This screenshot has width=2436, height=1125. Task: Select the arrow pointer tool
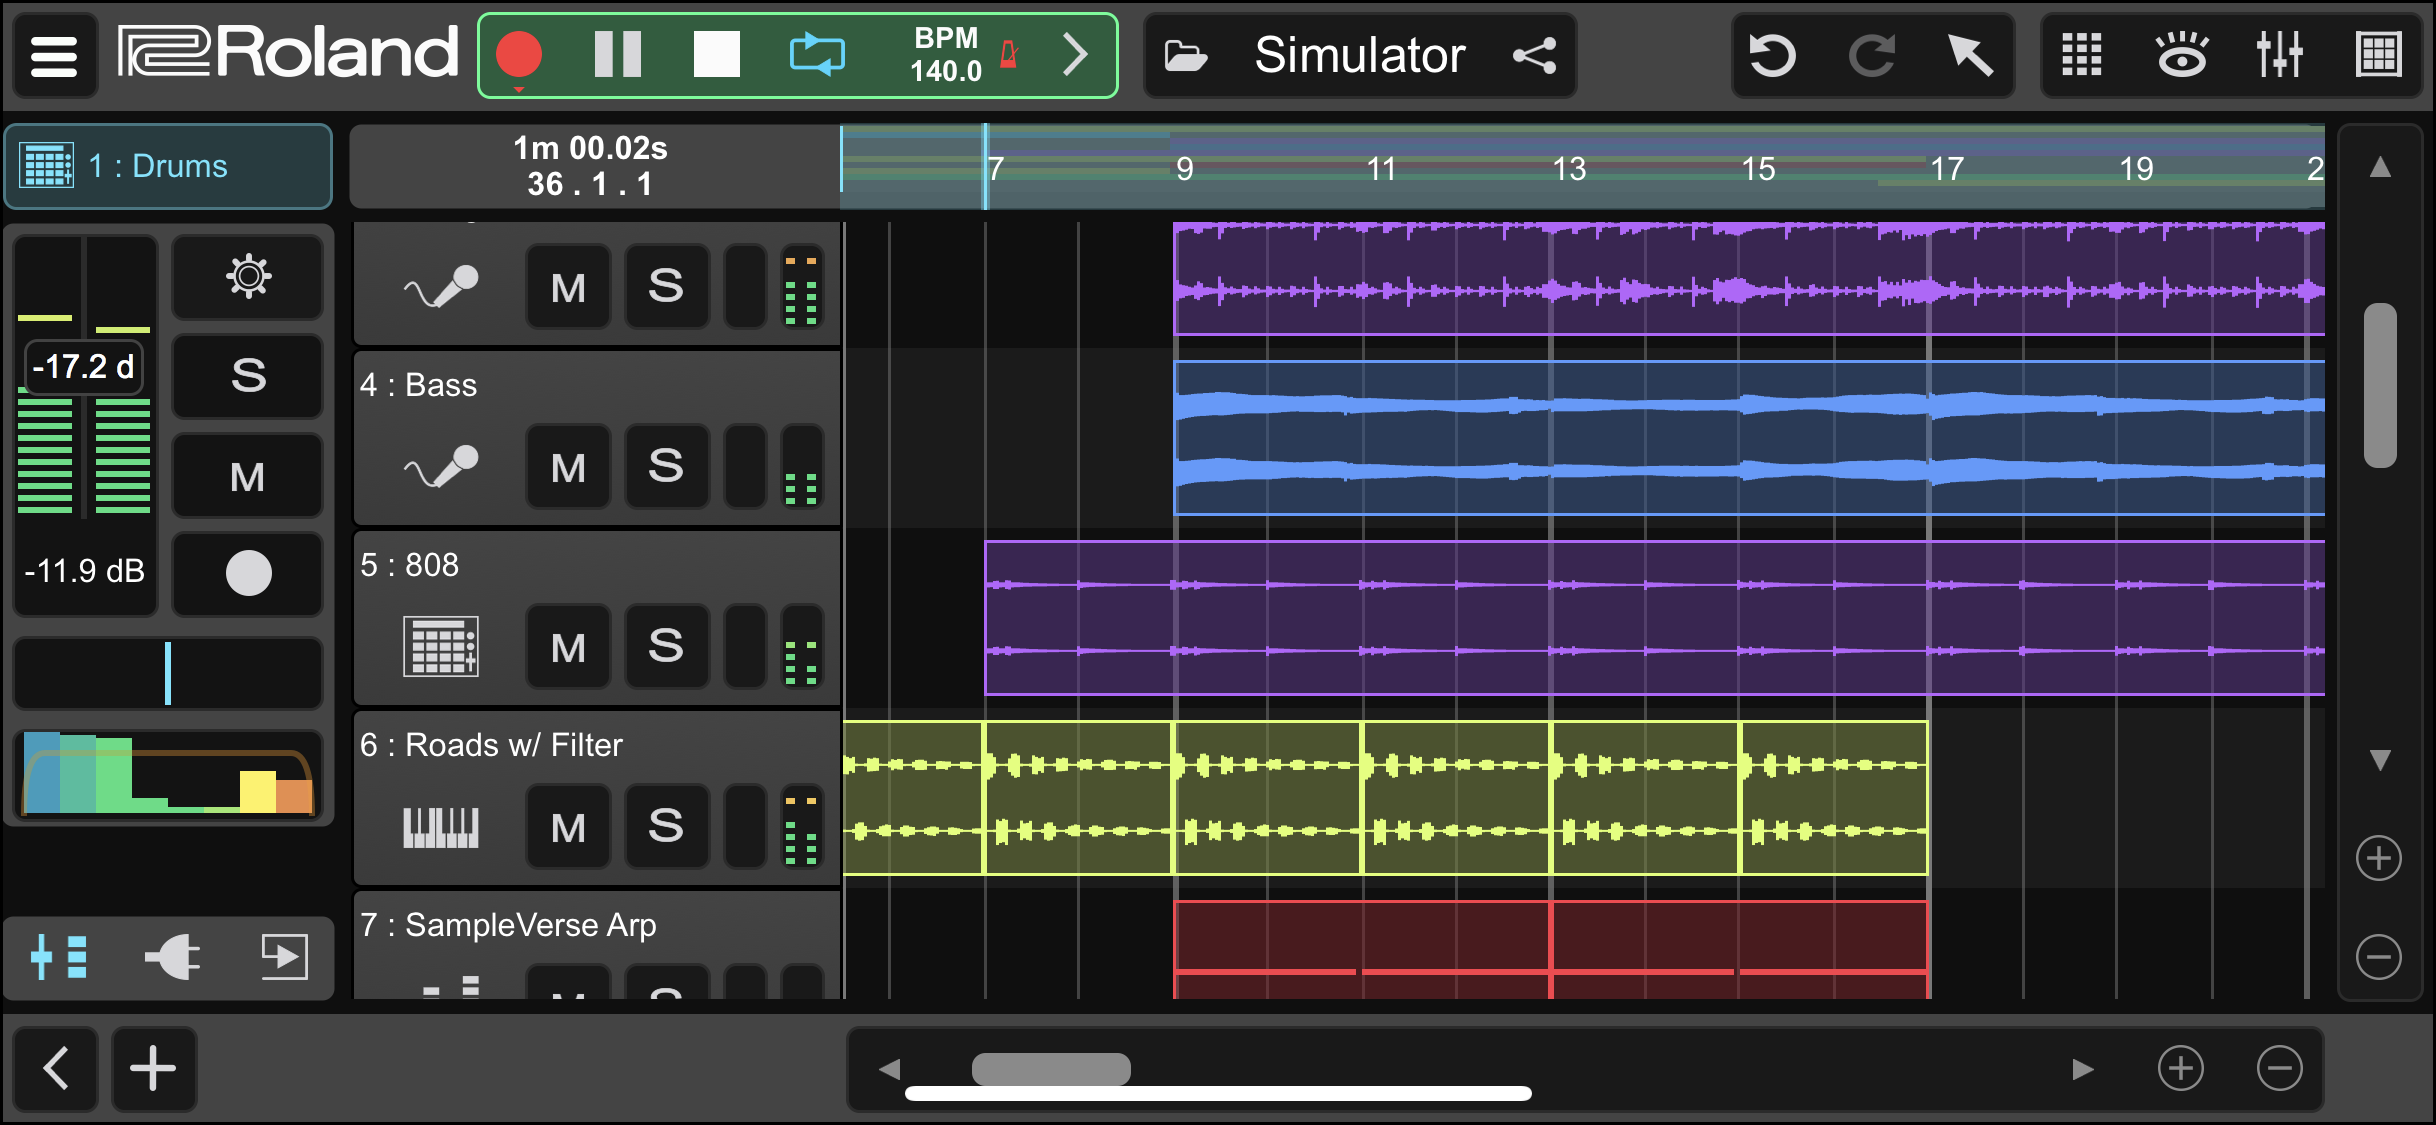pos(1970,55)
